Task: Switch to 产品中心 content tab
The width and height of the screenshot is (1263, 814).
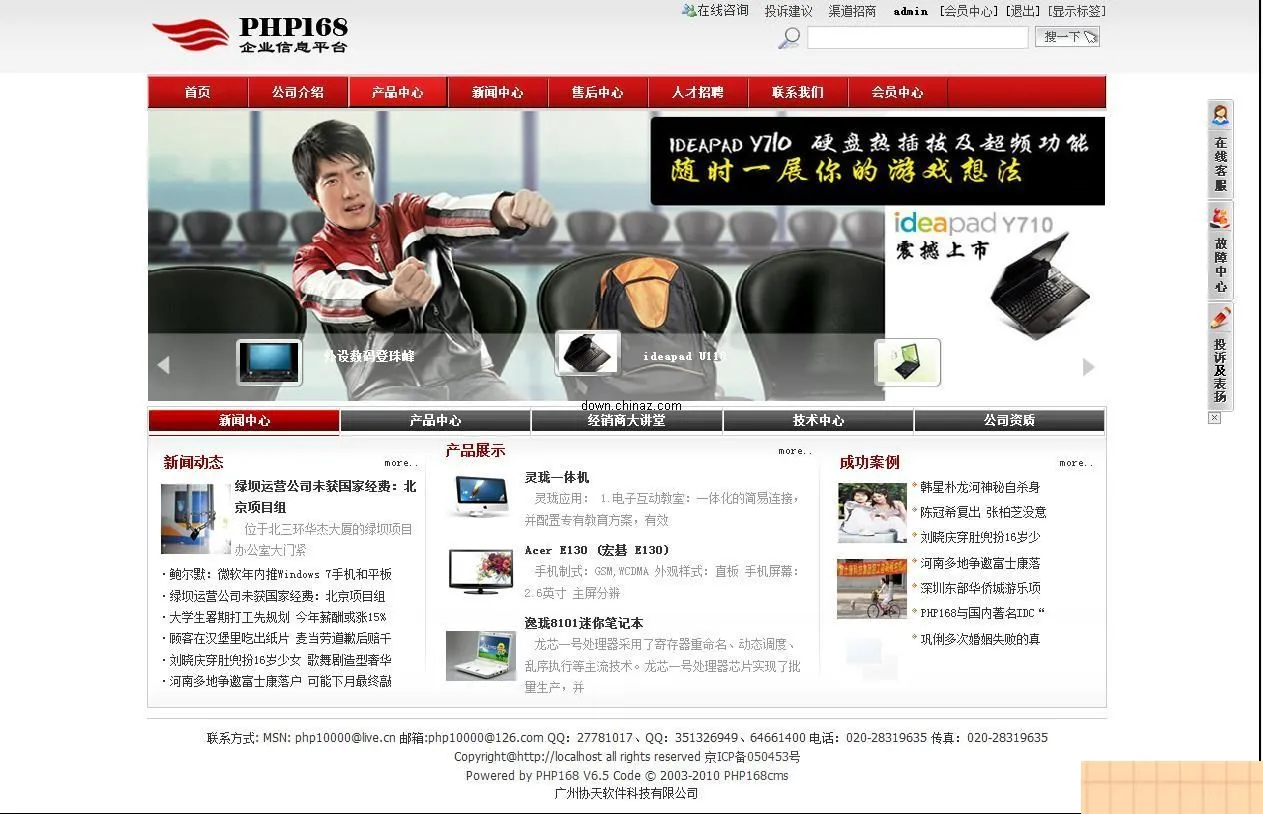Action: point(435,421)
